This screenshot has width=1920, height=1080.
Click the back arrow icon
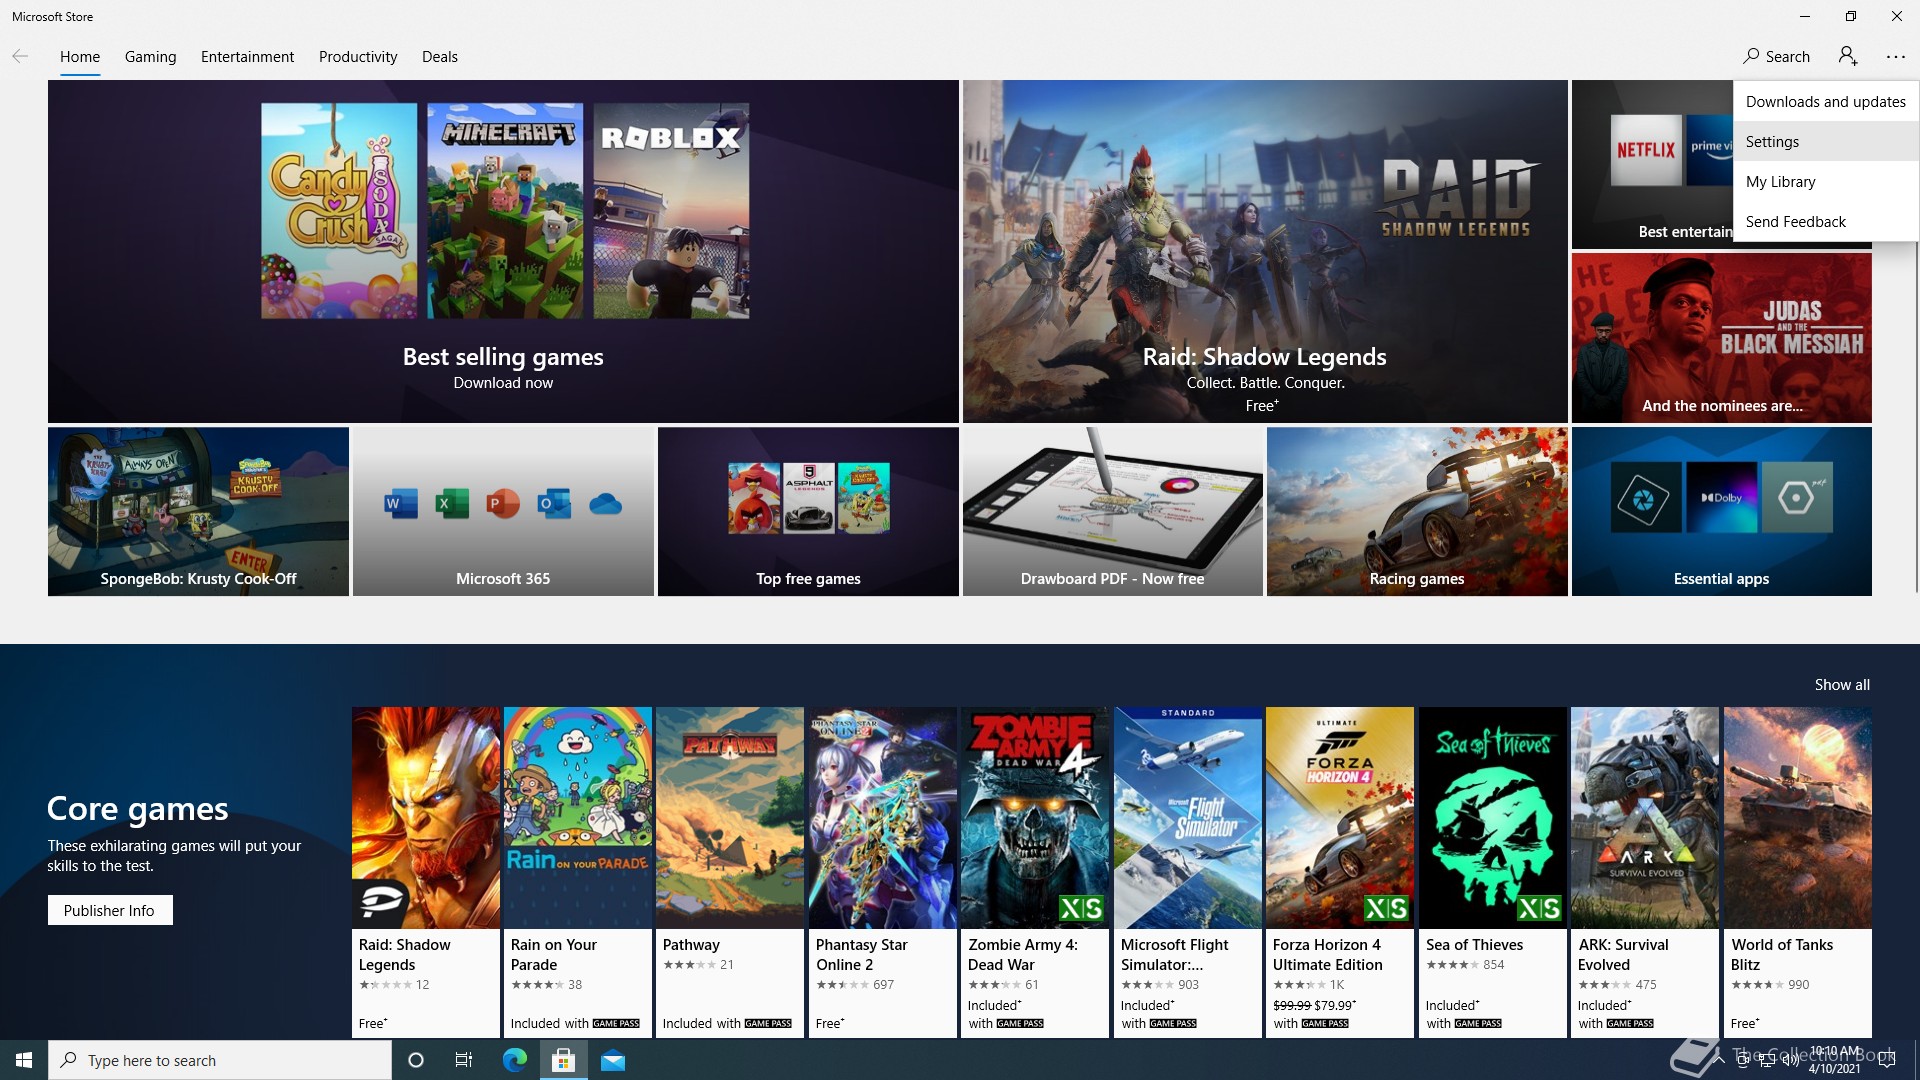coord(20,57)
